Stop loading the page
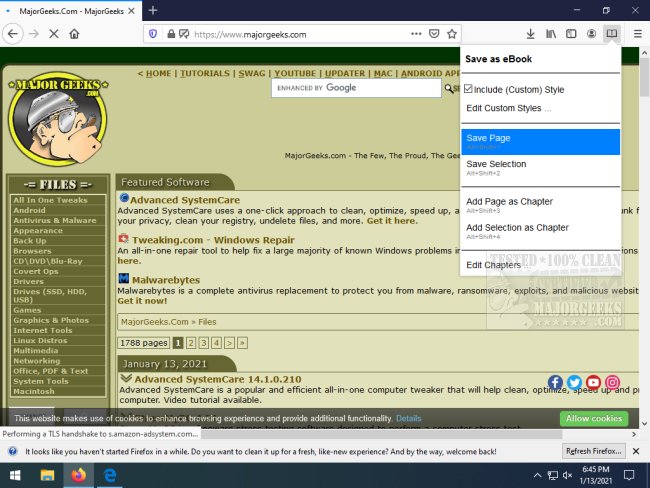The image size is (650, 488). (53, 34)
